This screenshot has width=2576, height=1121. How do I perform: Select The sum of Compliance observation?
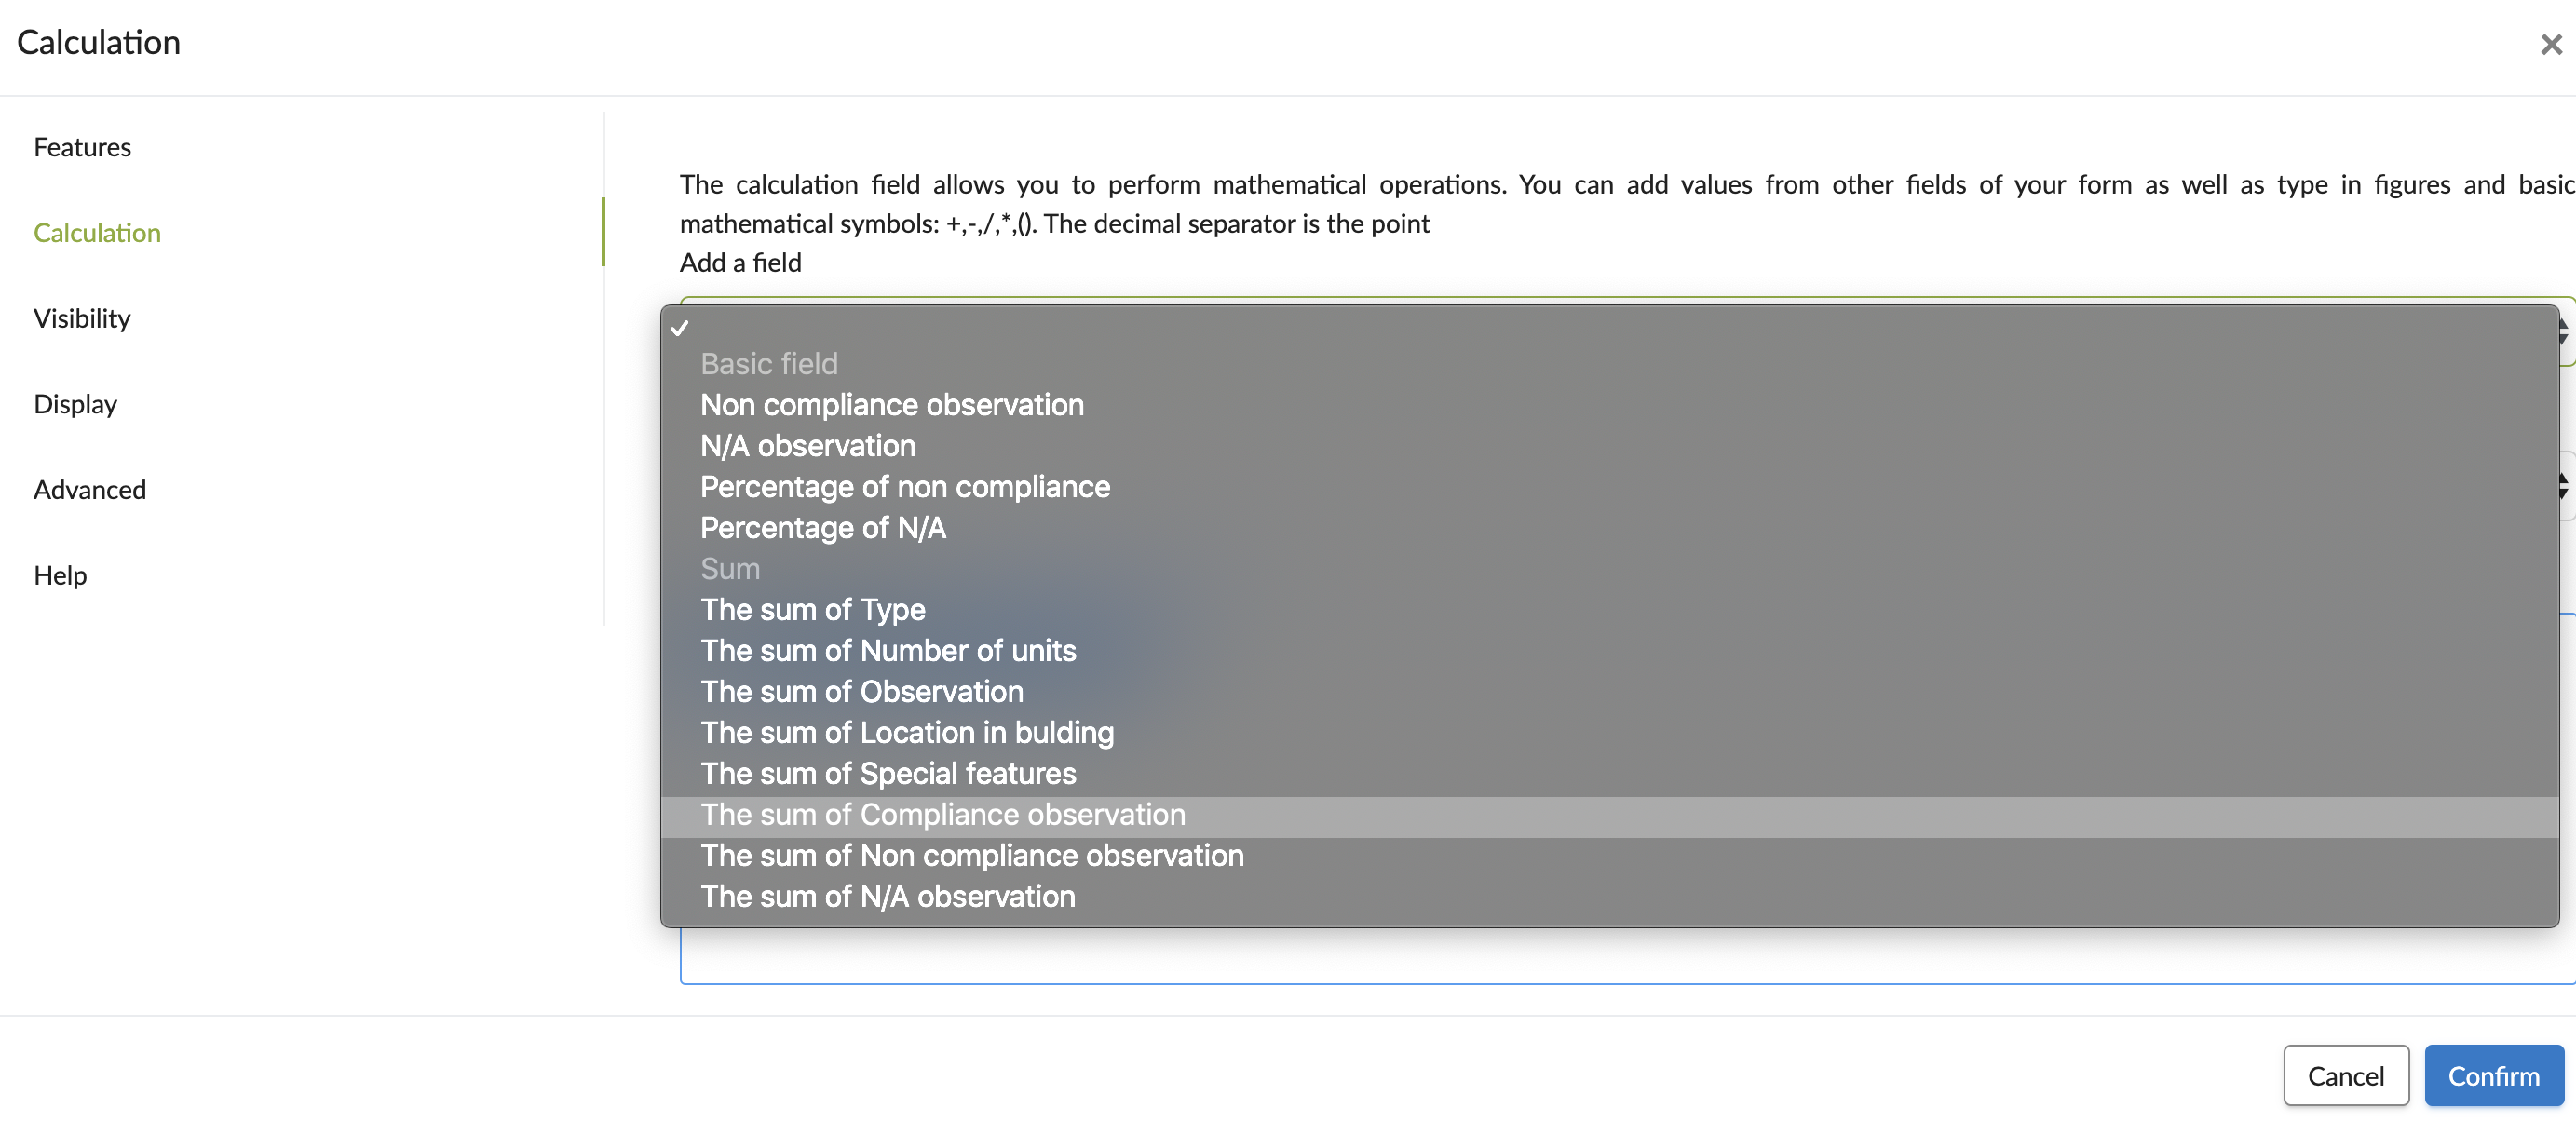(x=942, y=815)
